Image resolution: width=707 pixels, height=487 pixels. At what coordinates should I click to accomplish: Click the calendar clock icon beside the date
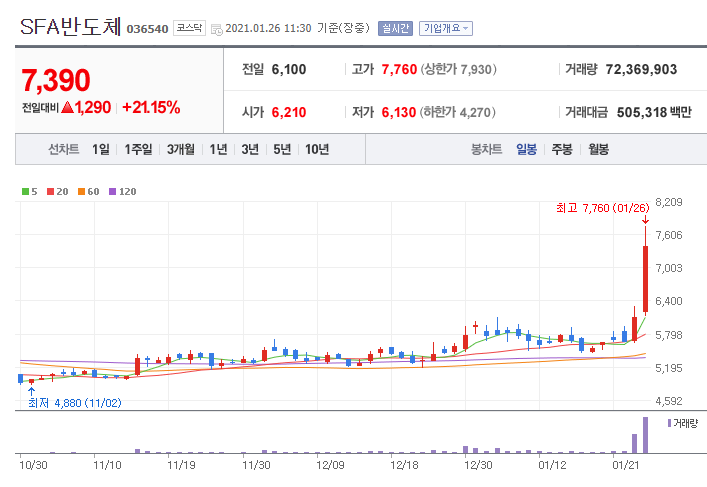pos(217,30)
